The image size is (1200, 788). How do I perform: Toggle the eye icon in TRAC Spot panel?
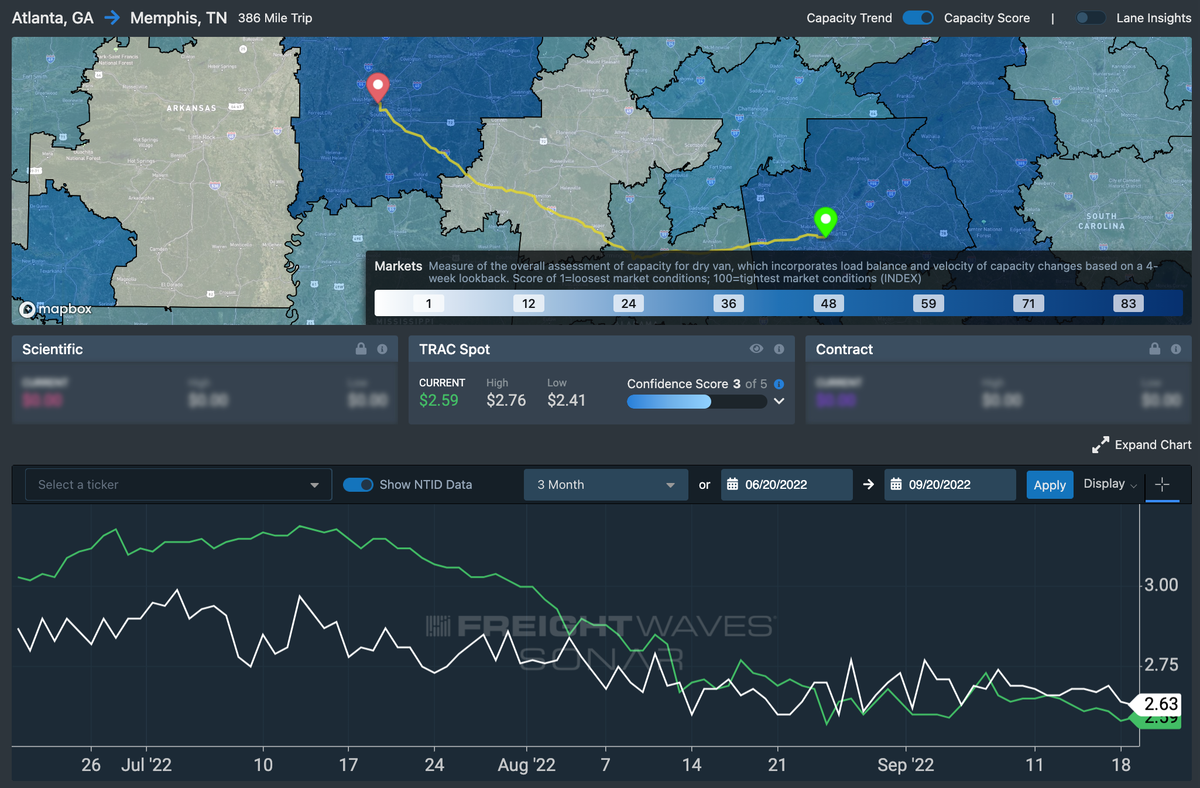757,349
